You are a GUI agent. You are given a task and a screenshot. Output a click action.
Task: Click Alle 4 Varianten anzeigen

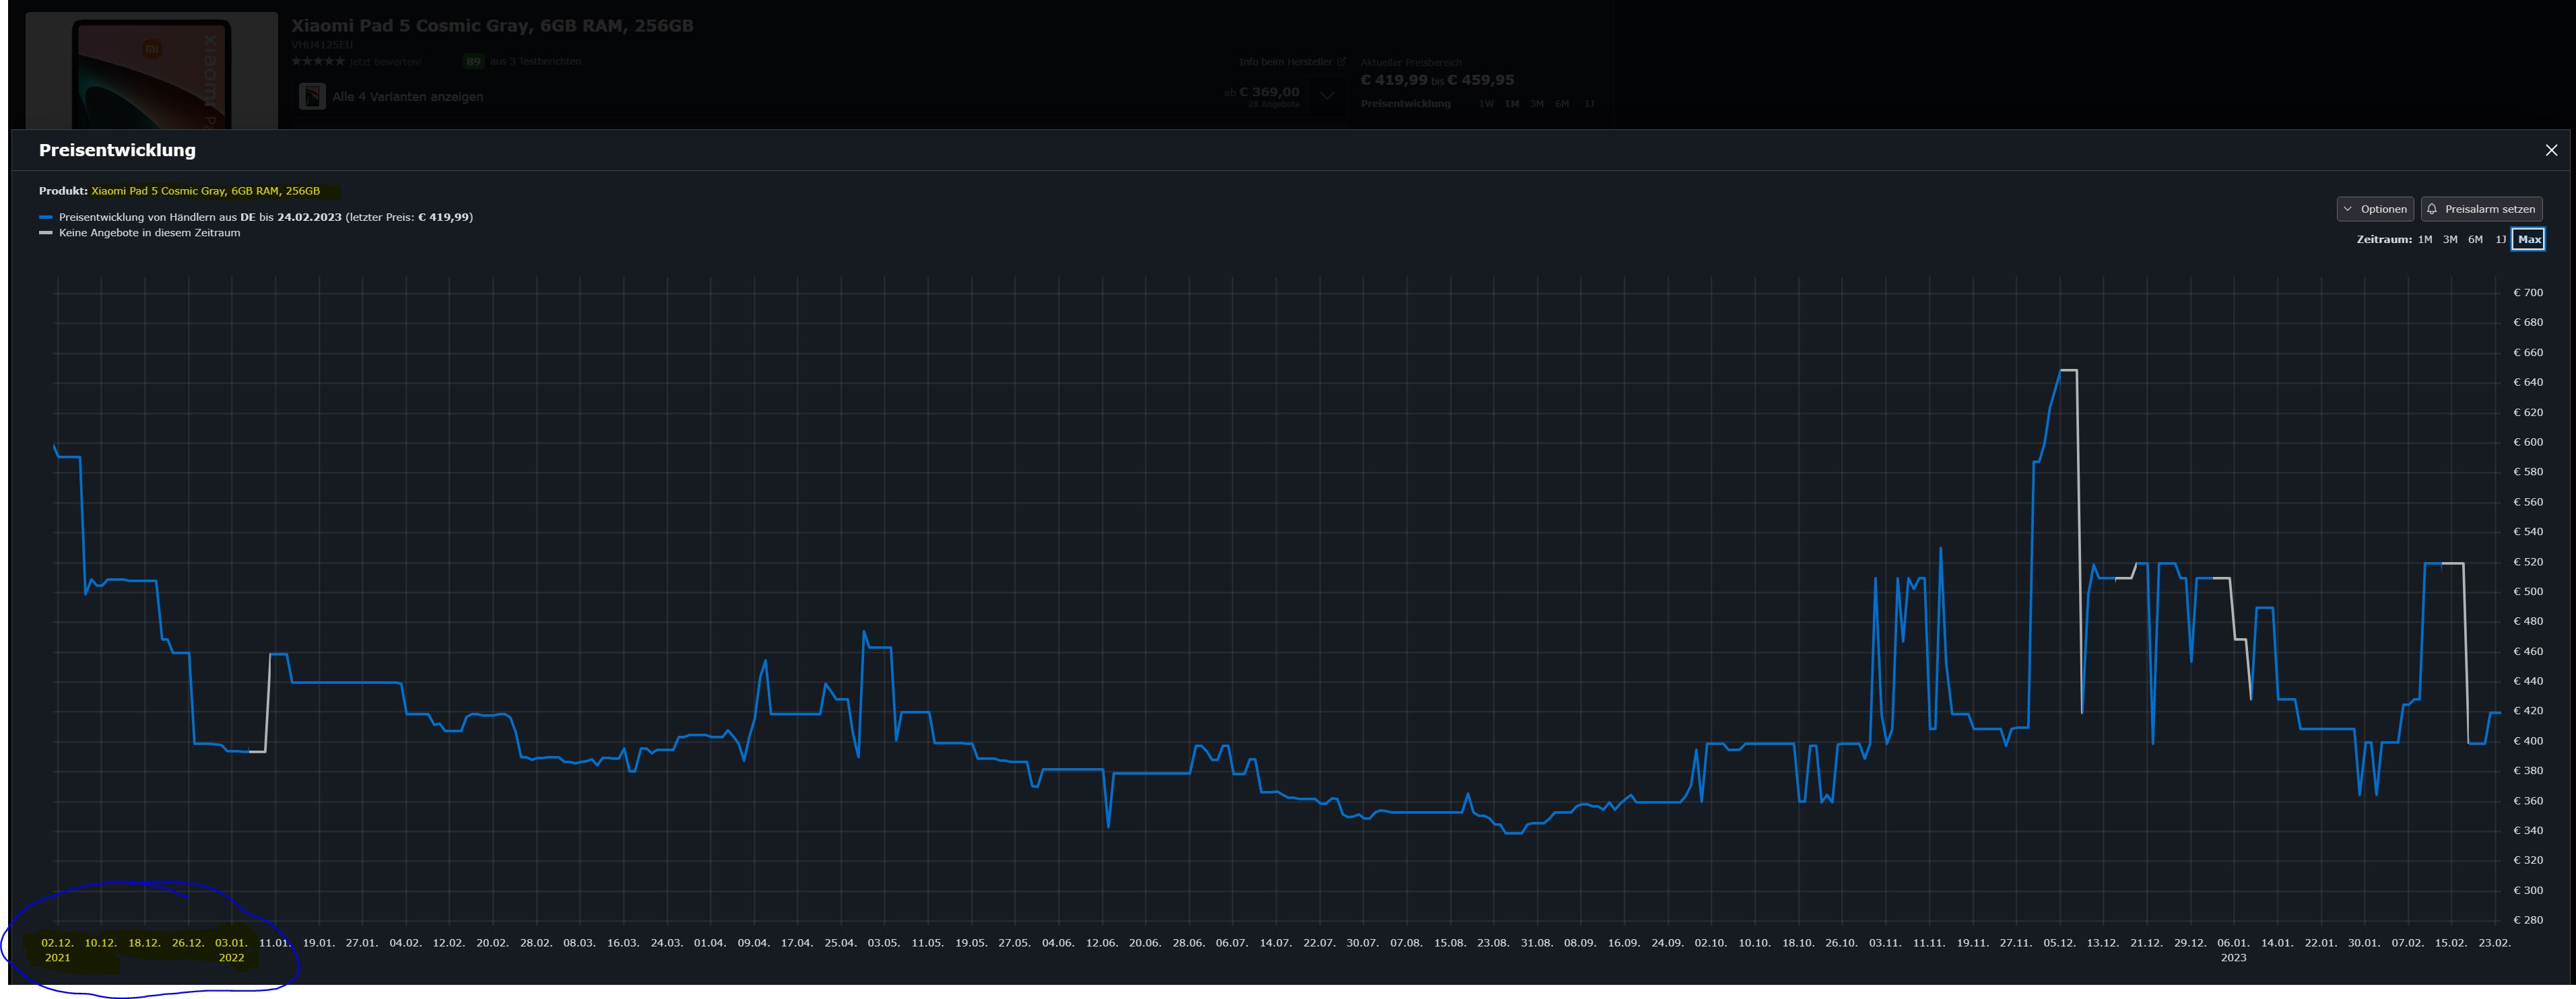(407, 97)
